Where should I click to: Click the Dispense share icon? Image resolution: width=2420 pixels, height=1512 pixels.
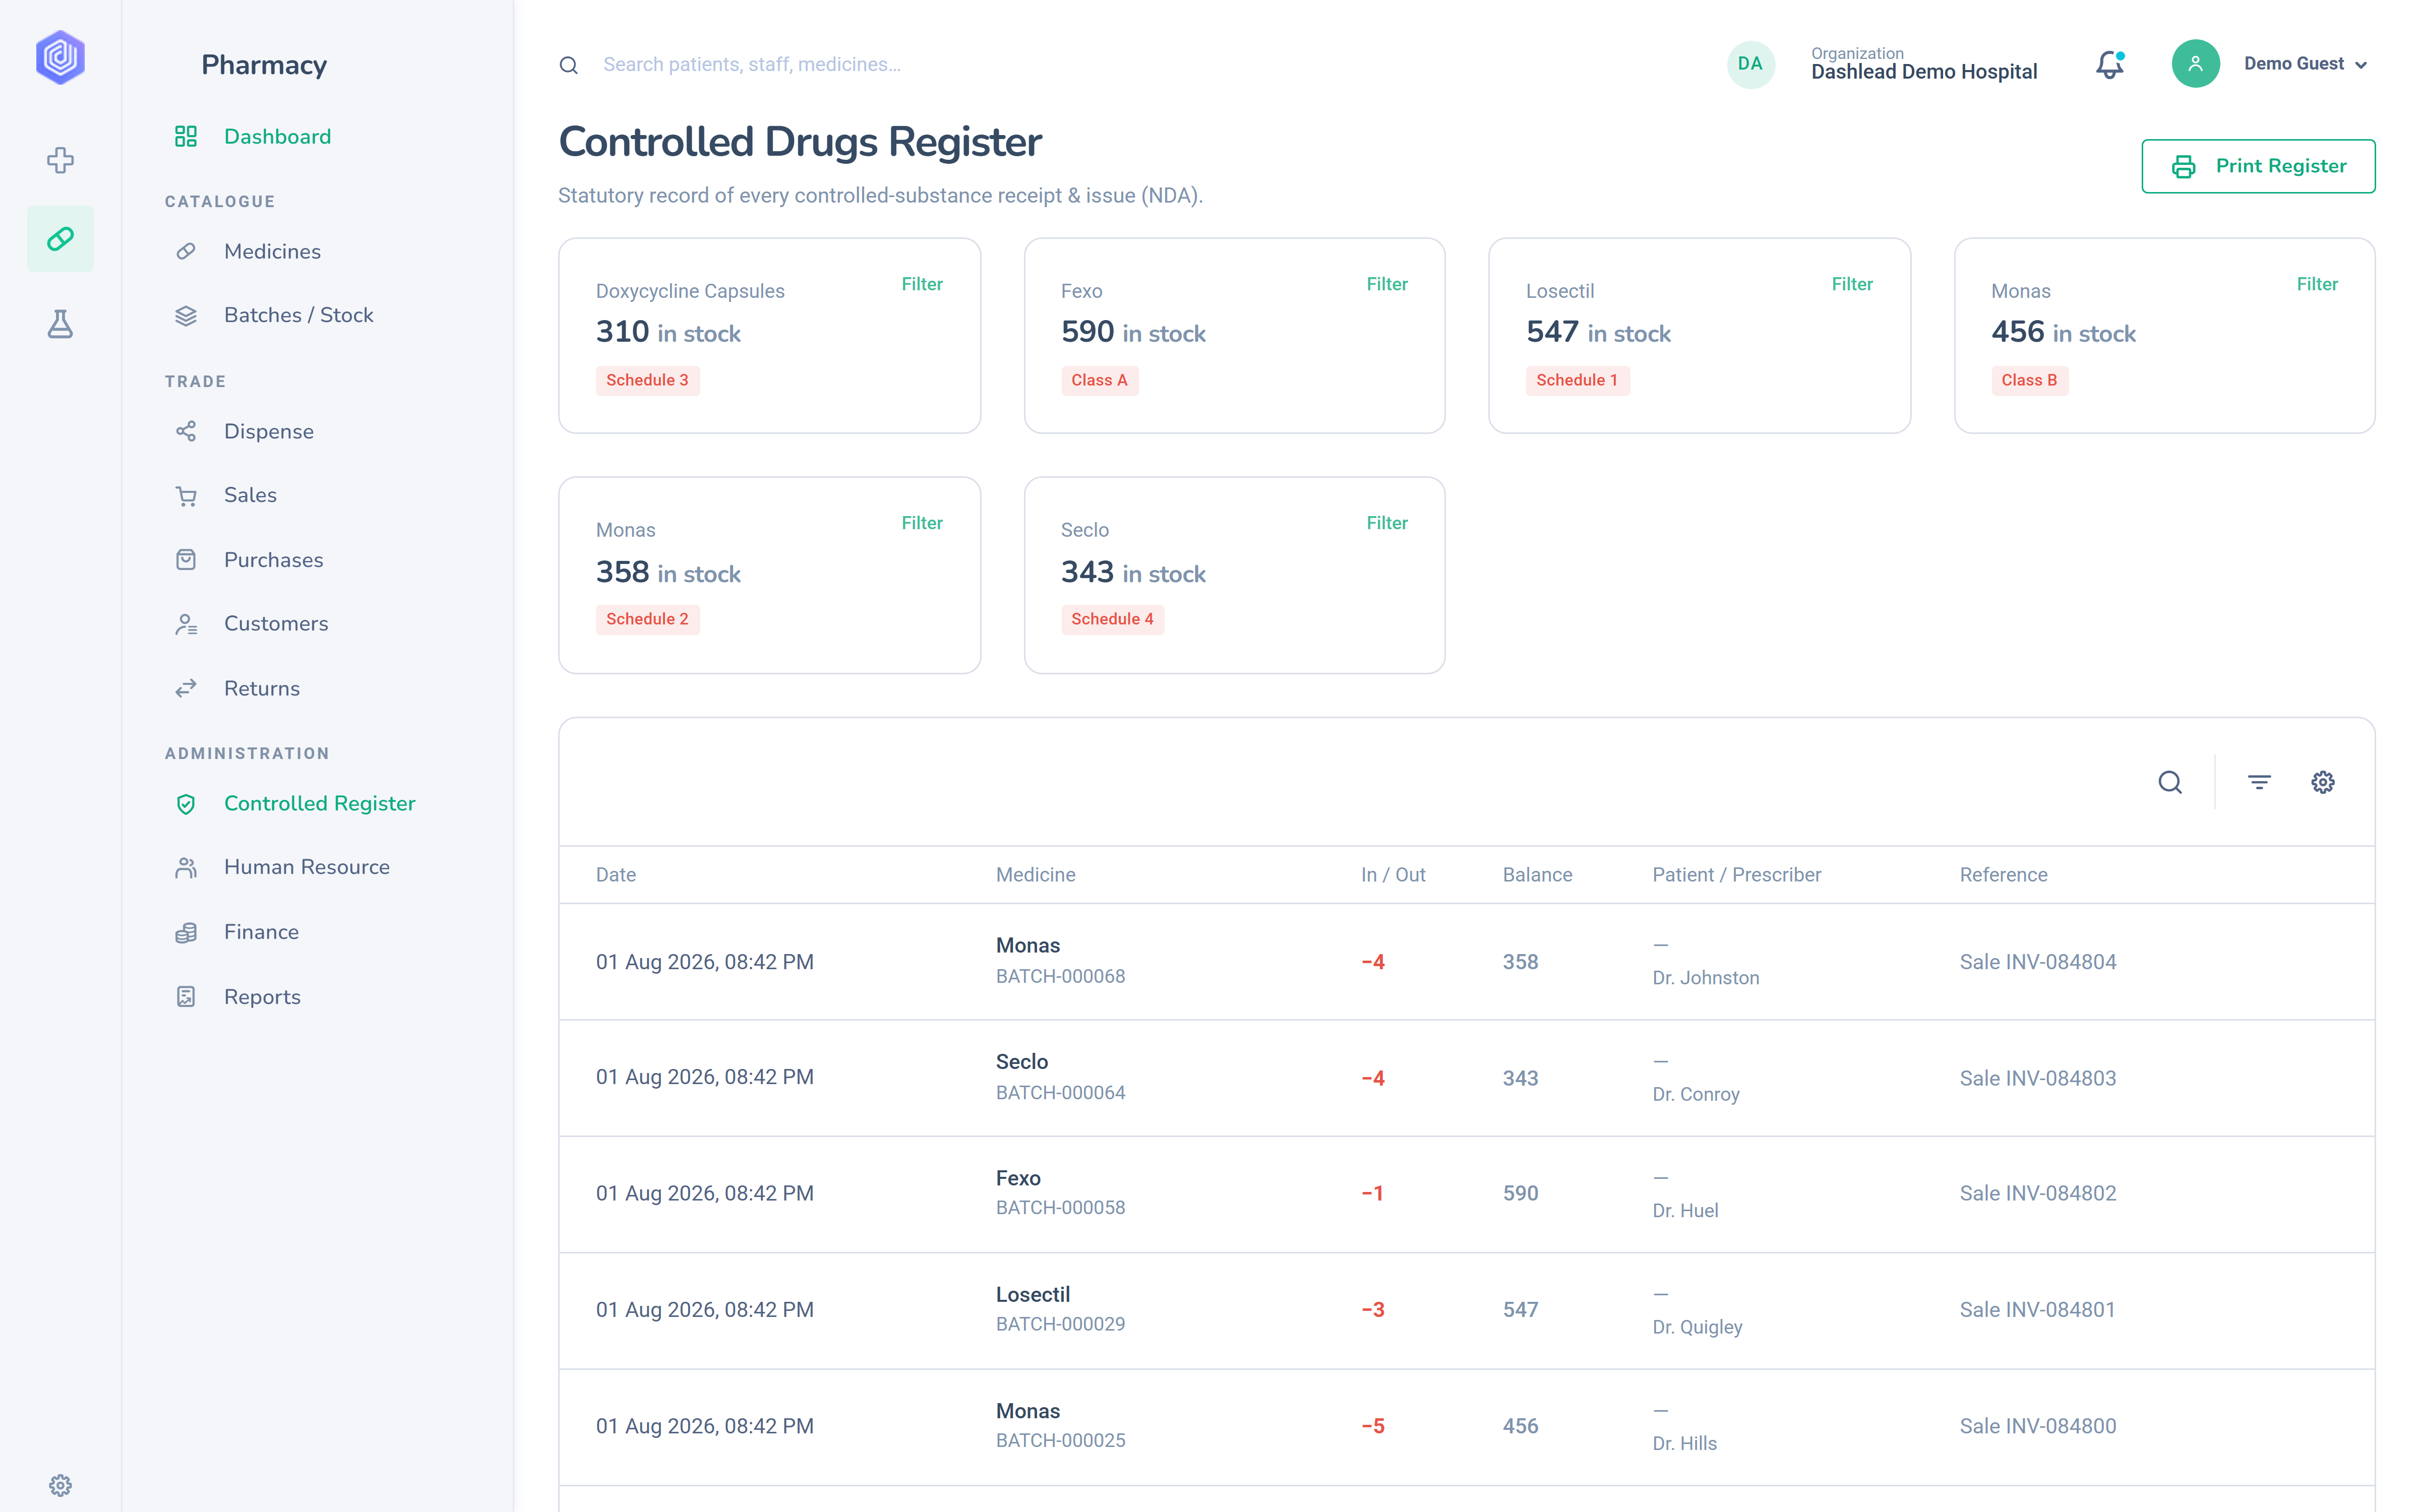point(186,431)
